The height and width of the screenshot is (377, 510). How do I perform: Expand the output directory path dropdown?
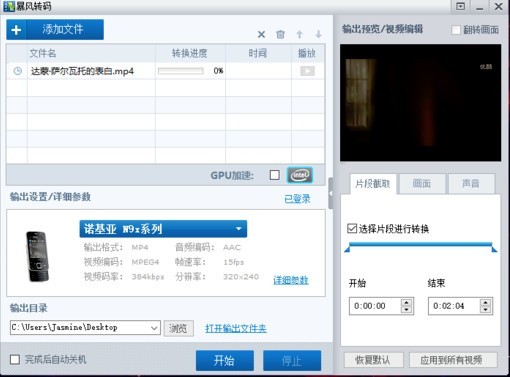[154, 328]
